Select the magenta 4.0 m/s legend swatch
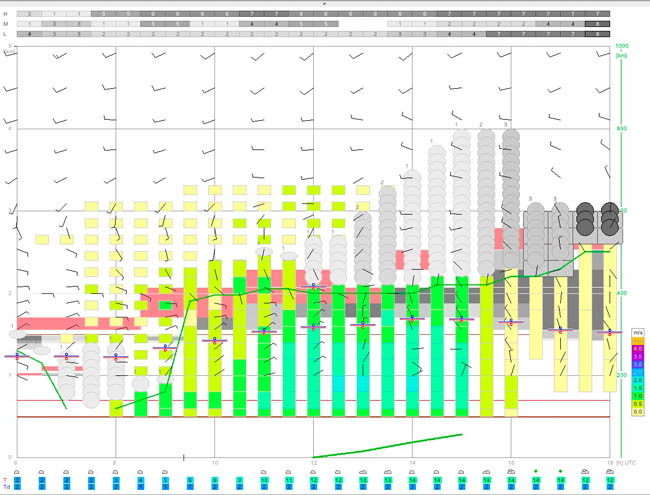This screenshot has width=650, height=495. (x=638, y=349)
